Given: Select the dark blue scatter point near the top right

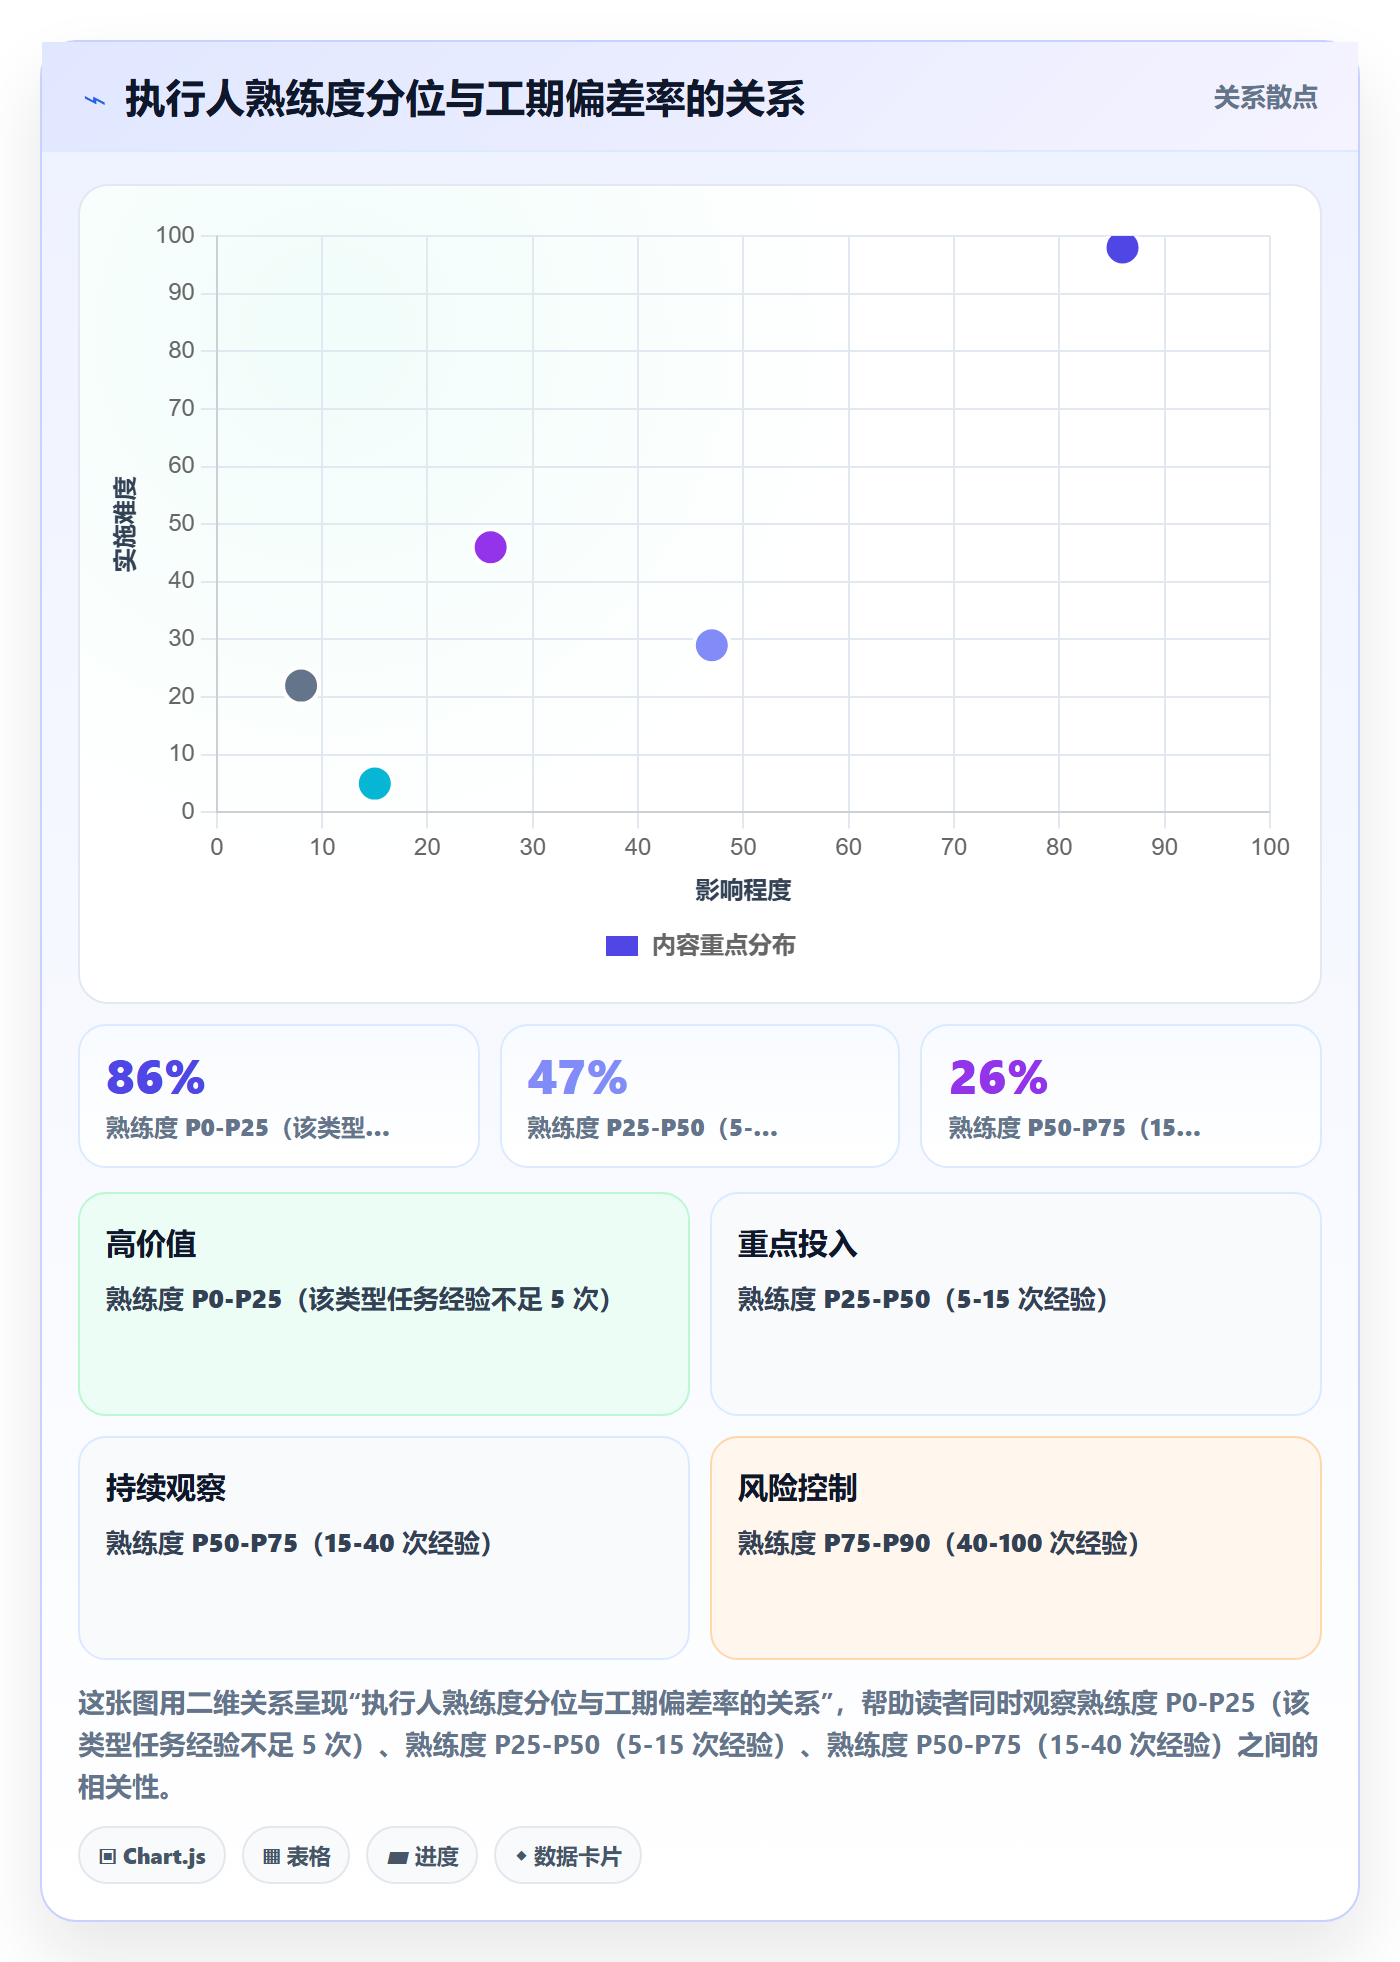Looking at the screenshot, I should (x=1122, y=247).
